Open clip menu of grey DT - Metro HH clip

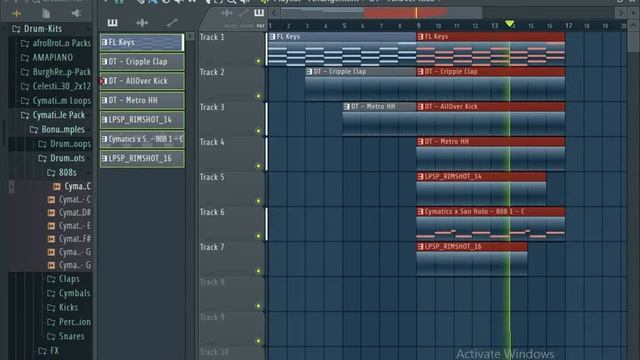[x=347, y=107]
